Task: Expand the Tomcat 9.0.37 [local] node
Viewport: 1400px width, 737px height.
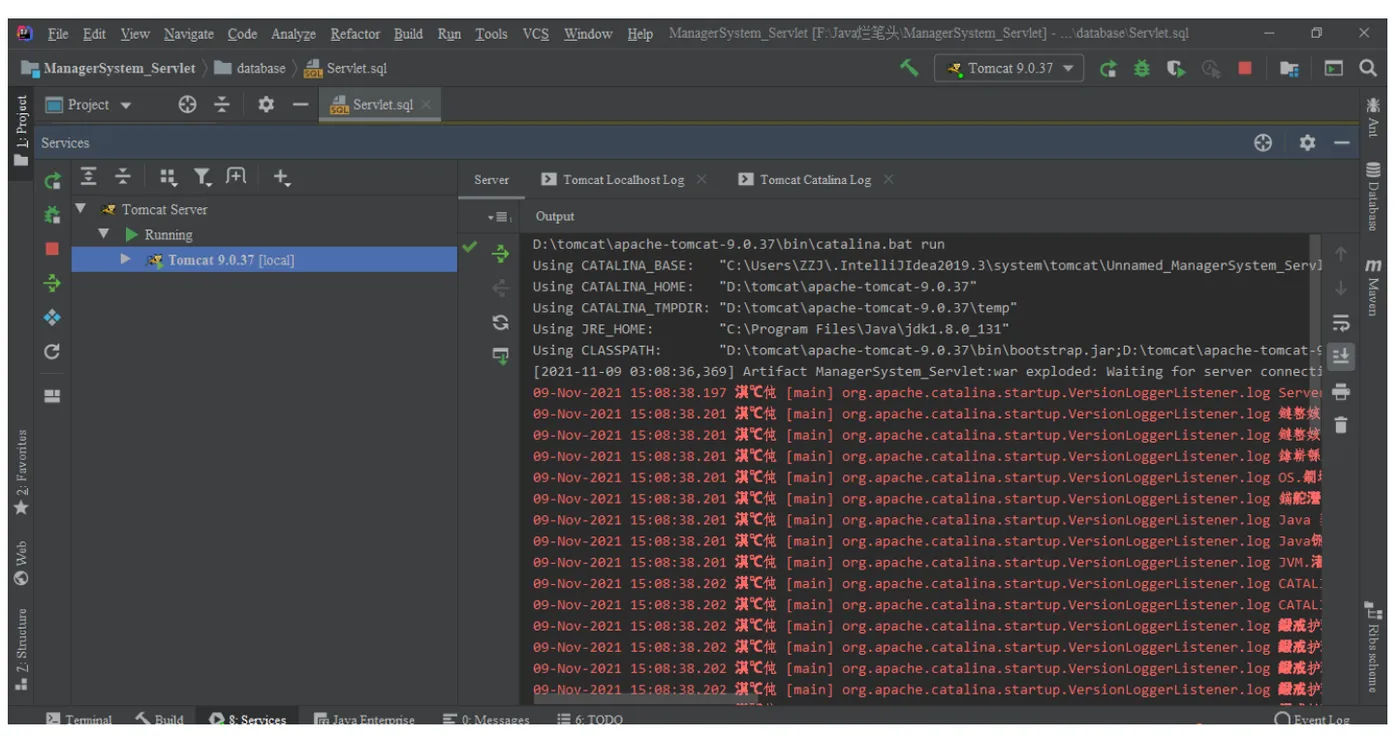Action: point(125,259)
